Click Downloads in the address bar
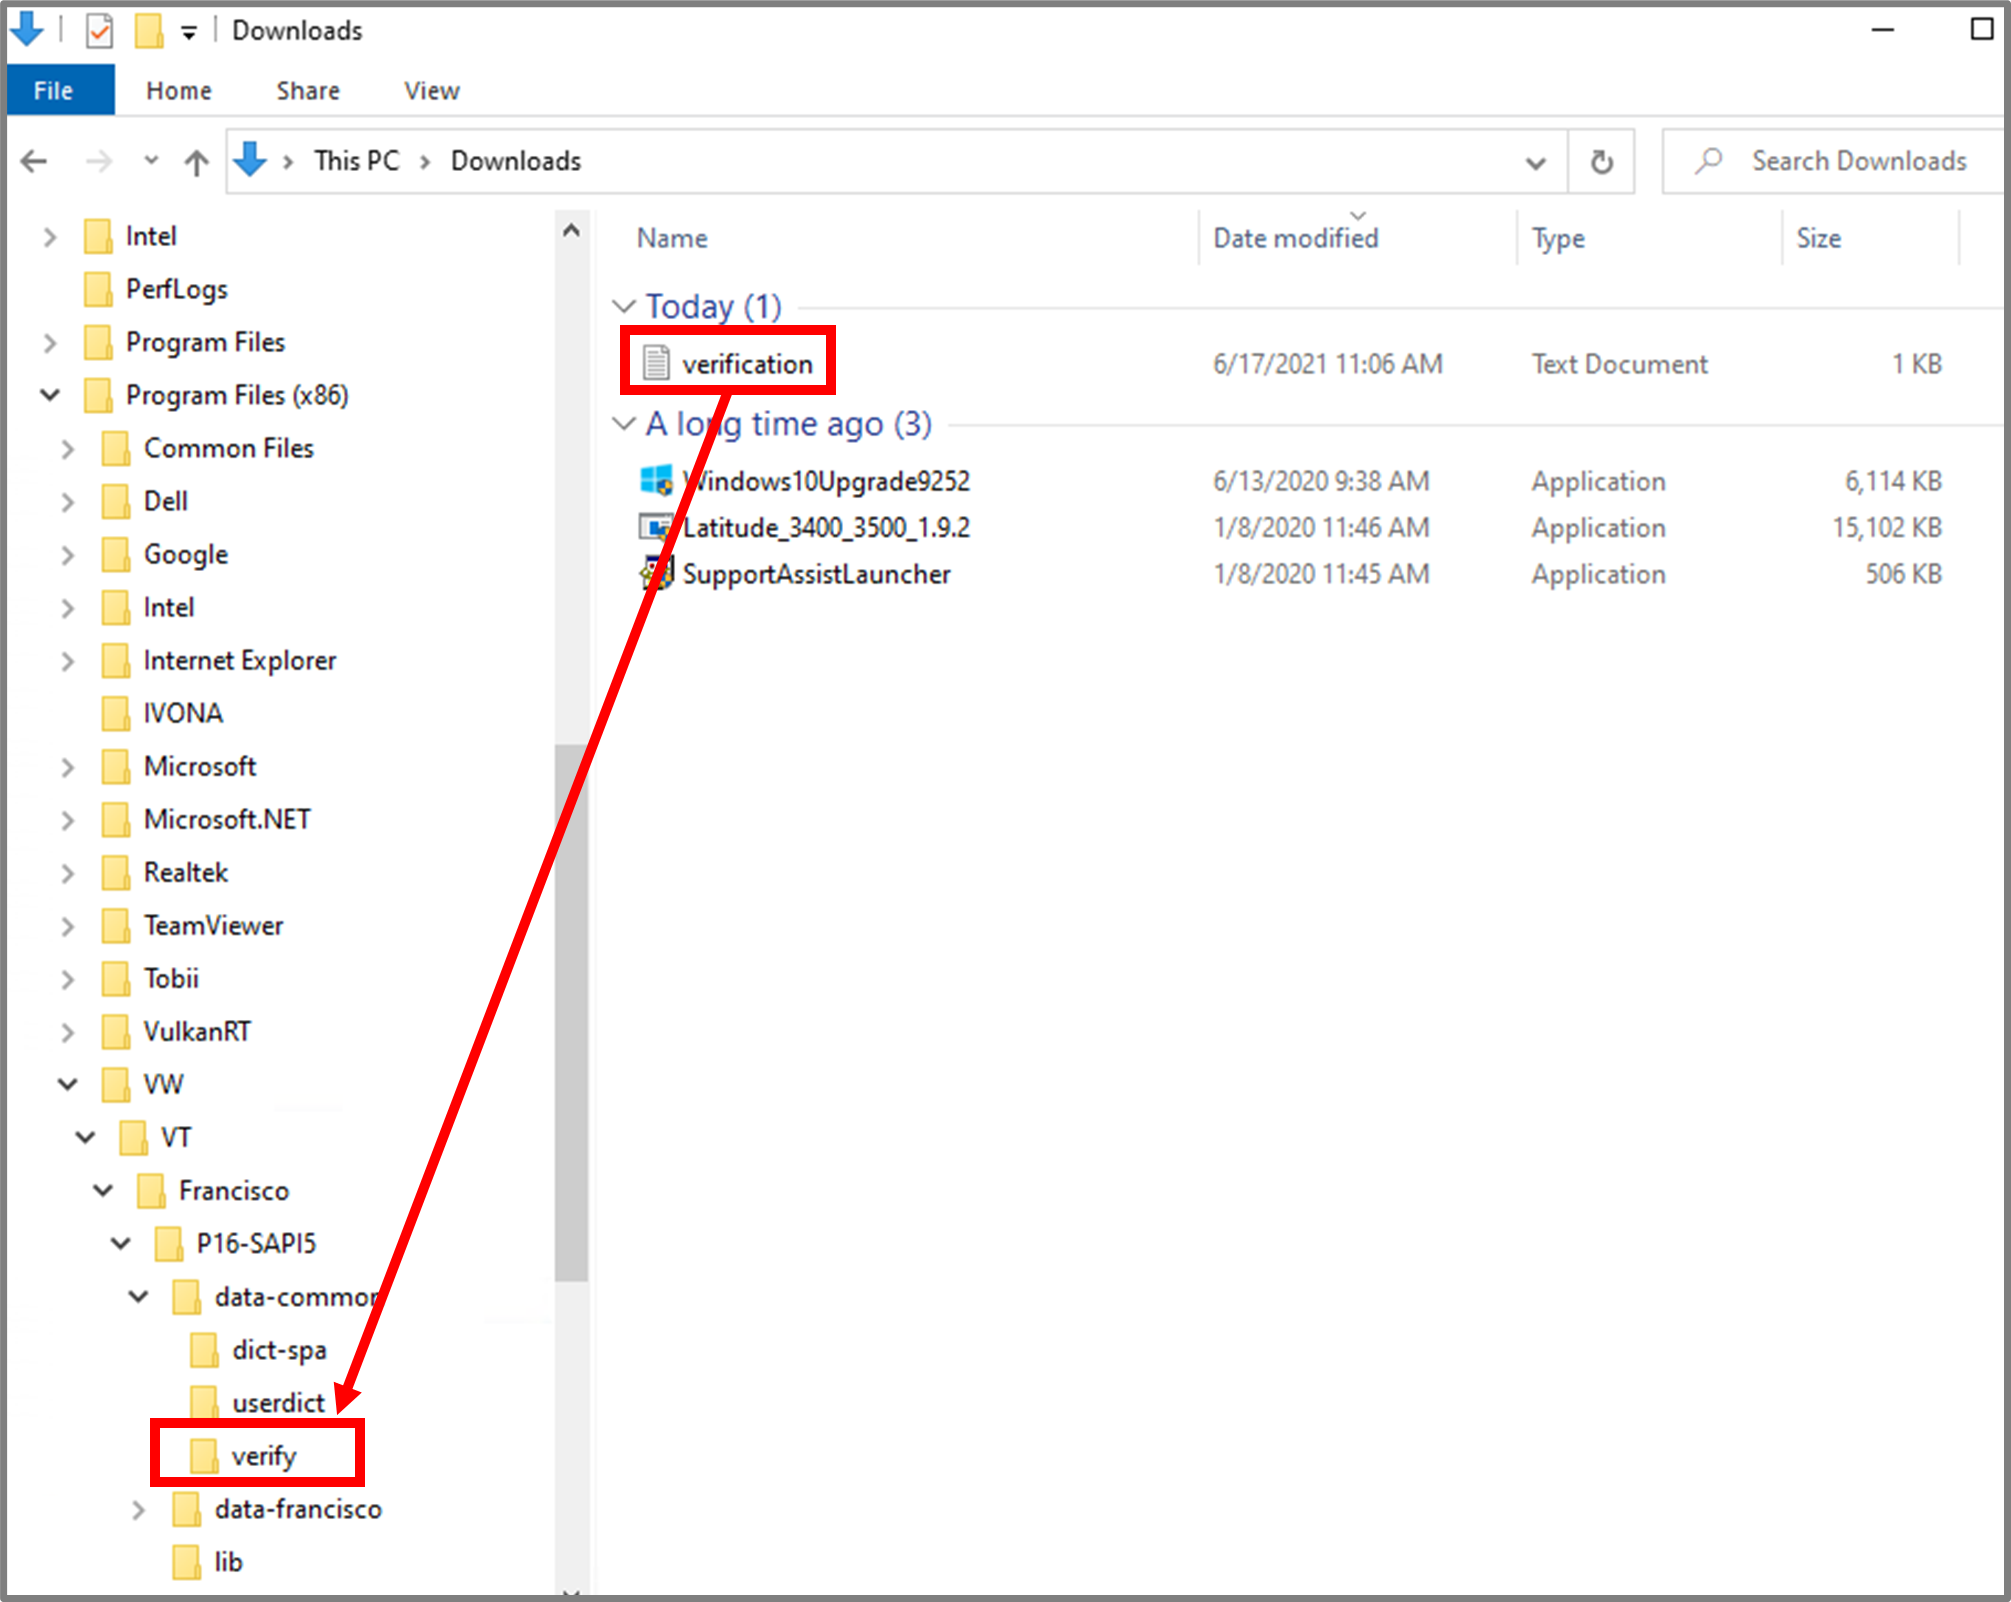The width and height of the screenshot is (2011, 1602). coord(515,161)
